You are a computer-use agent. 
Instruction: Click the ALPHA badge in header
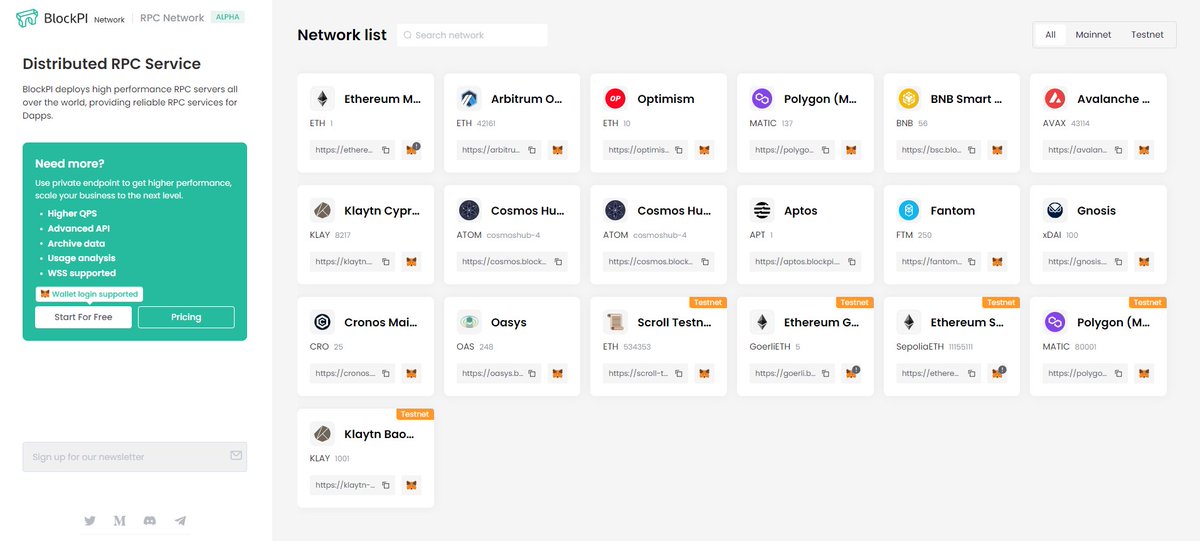[x=228, y=18]
